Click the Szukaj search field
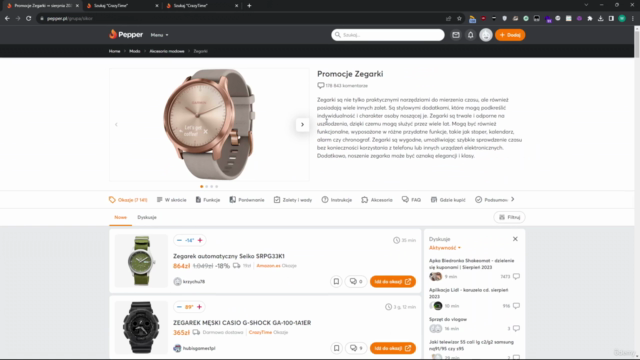This screenshot has height=360, width=640. (x=388, y=35)
